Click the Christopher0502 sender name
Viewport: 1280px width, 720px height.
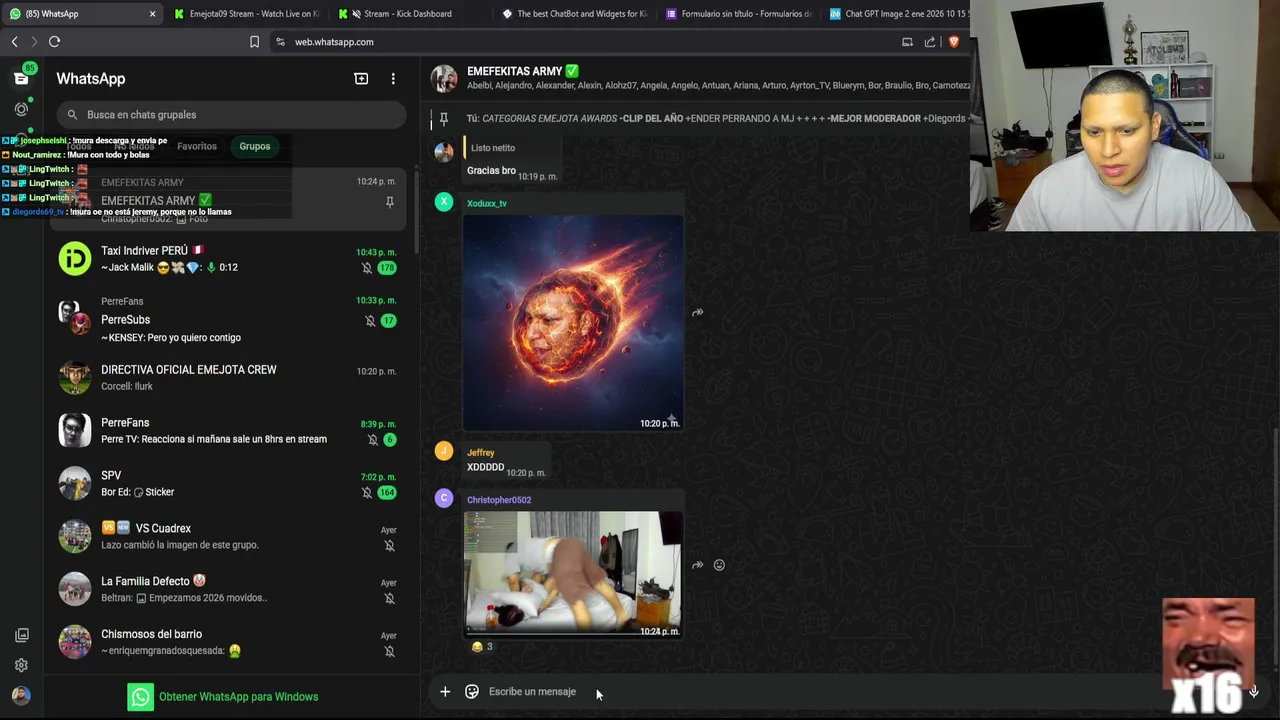tap(499, 500)
